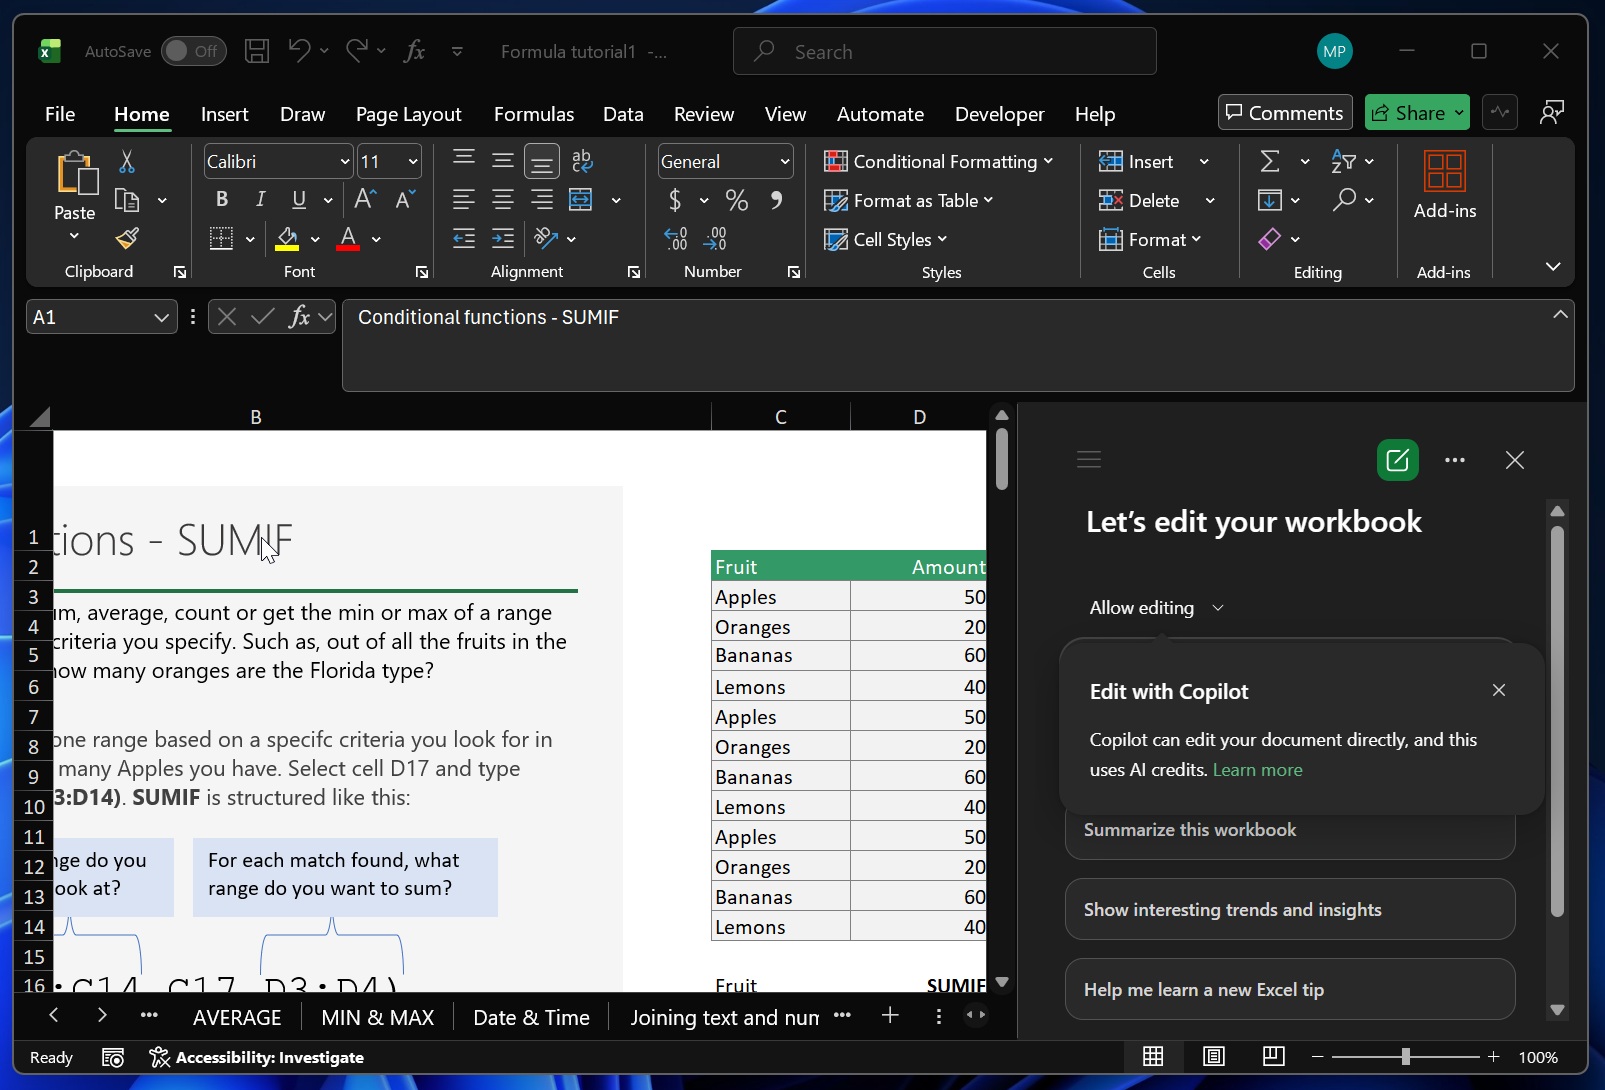
Task: Switch to Normal view in status bar
Action: tap(1153, 1056)
